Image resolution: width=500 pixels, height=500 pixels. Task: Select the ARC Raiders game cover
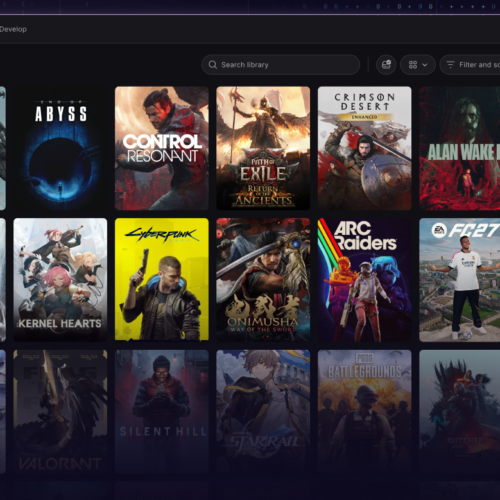click(364, 280)
